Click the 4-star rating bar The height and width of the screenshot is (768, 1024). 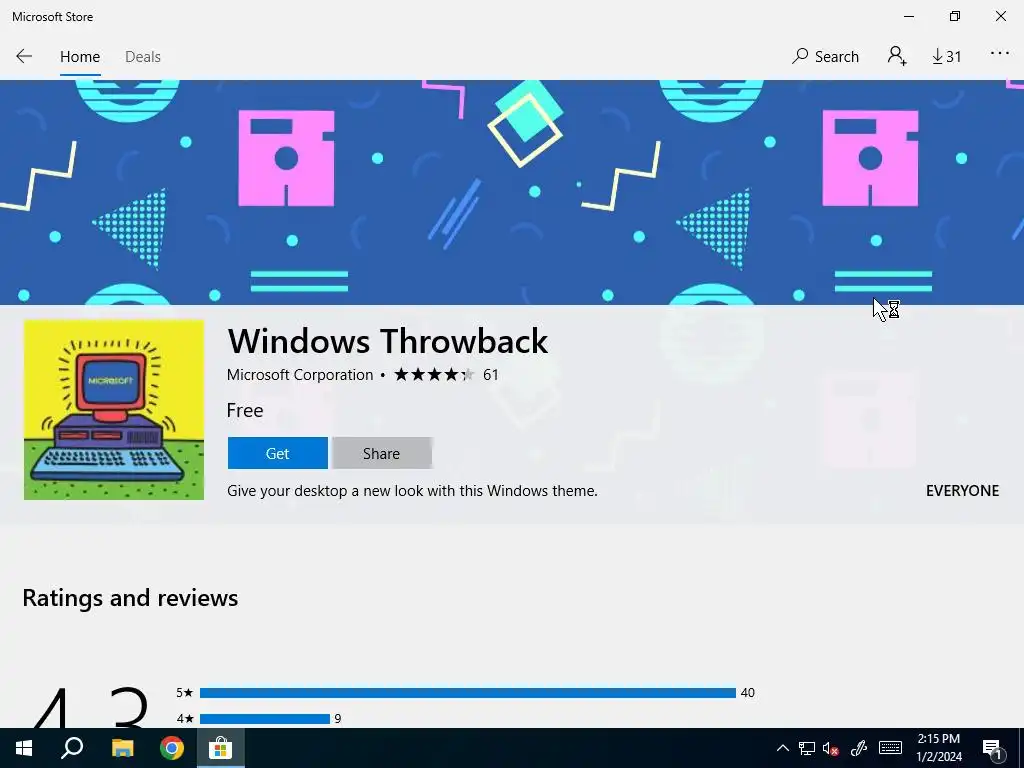[x=264, y=719]
